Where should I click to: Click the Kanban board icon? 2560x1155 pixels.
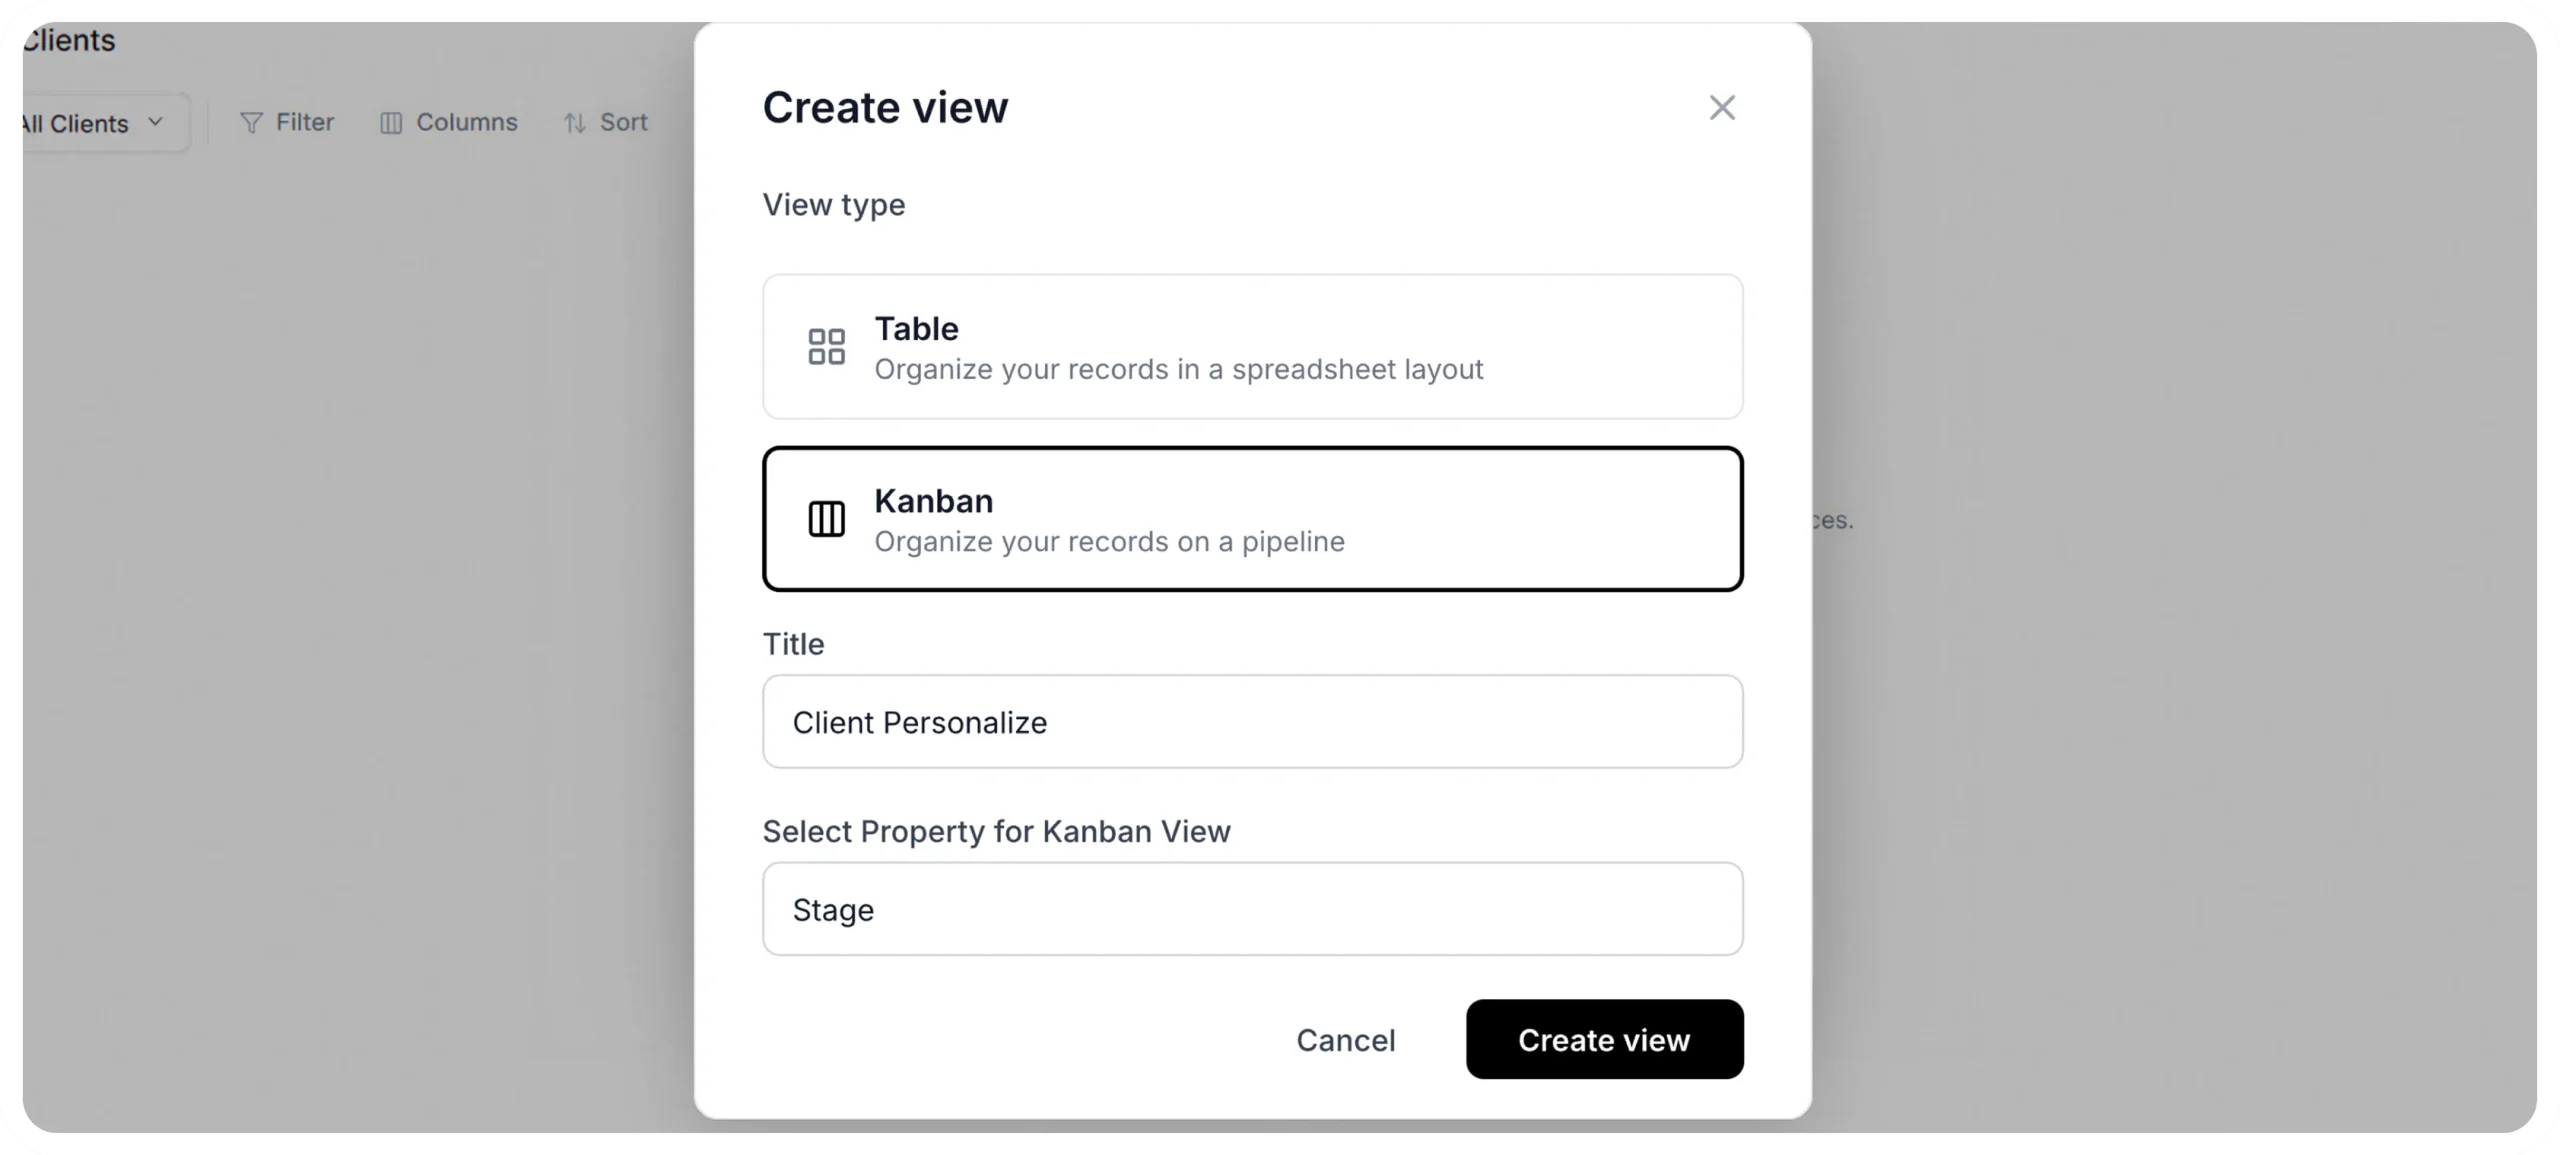[x=826, y=519]
